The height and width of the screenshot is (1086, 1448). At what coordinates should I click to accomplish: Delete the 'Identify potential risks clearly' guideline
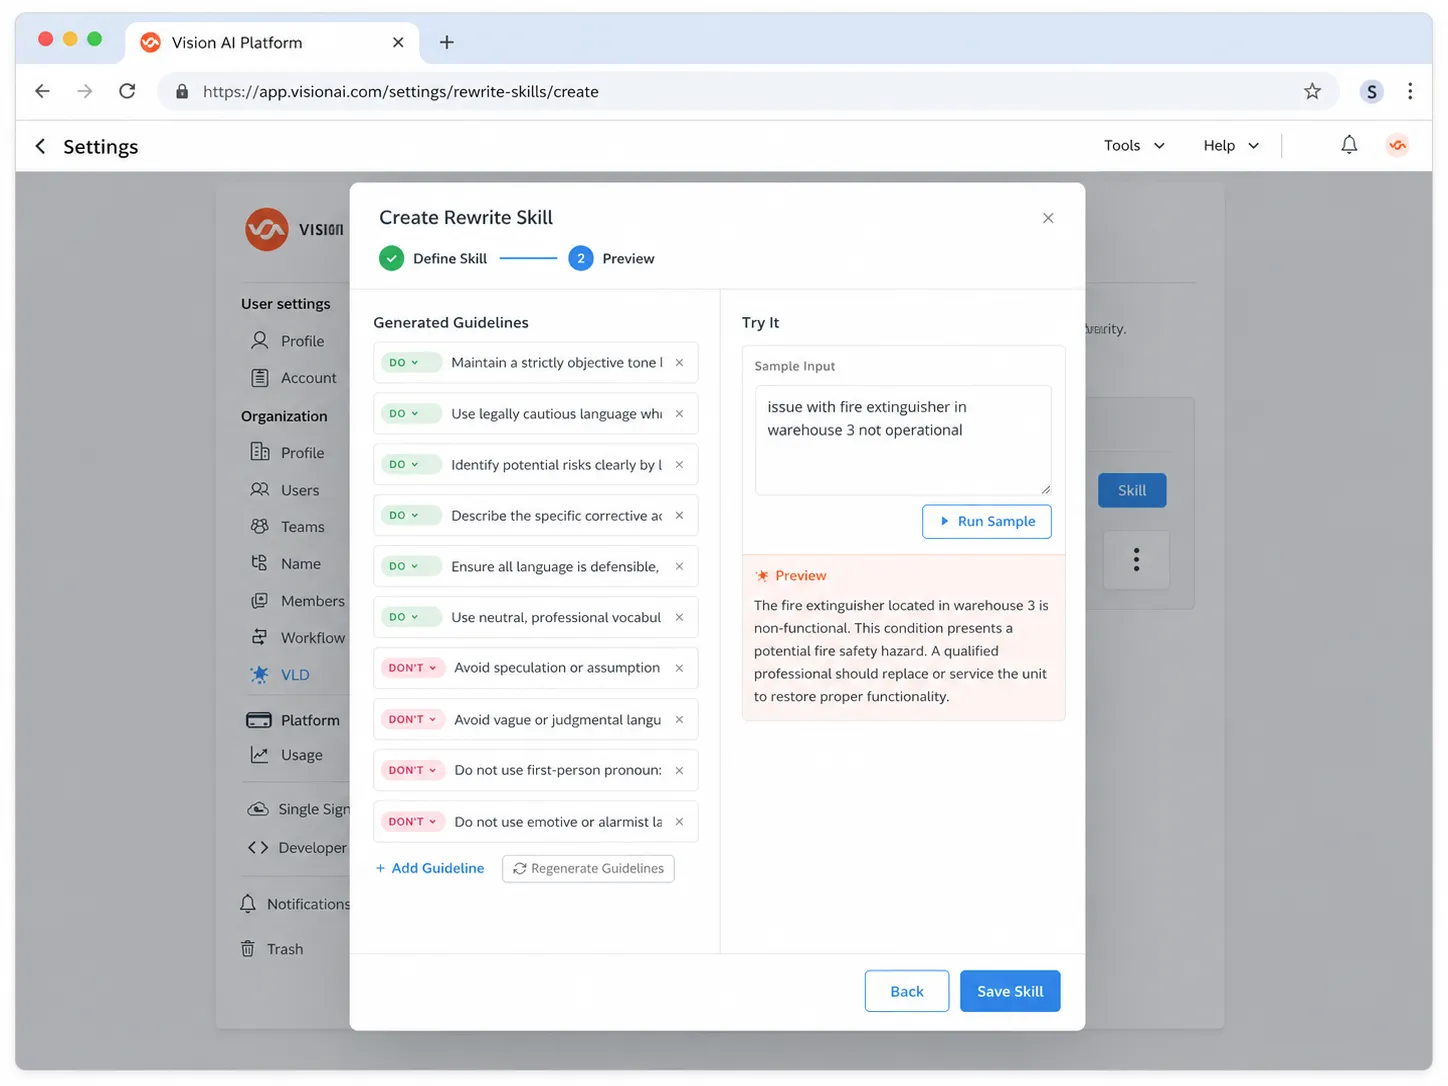tap(679, 465)
